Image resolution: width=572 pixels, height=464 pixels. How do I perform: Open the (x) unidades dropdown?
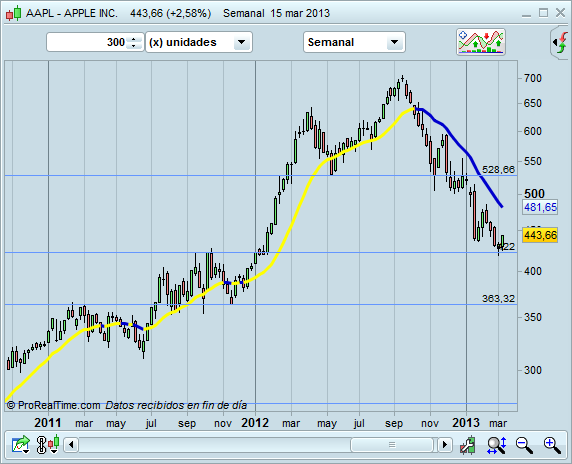tap(199, 42)
